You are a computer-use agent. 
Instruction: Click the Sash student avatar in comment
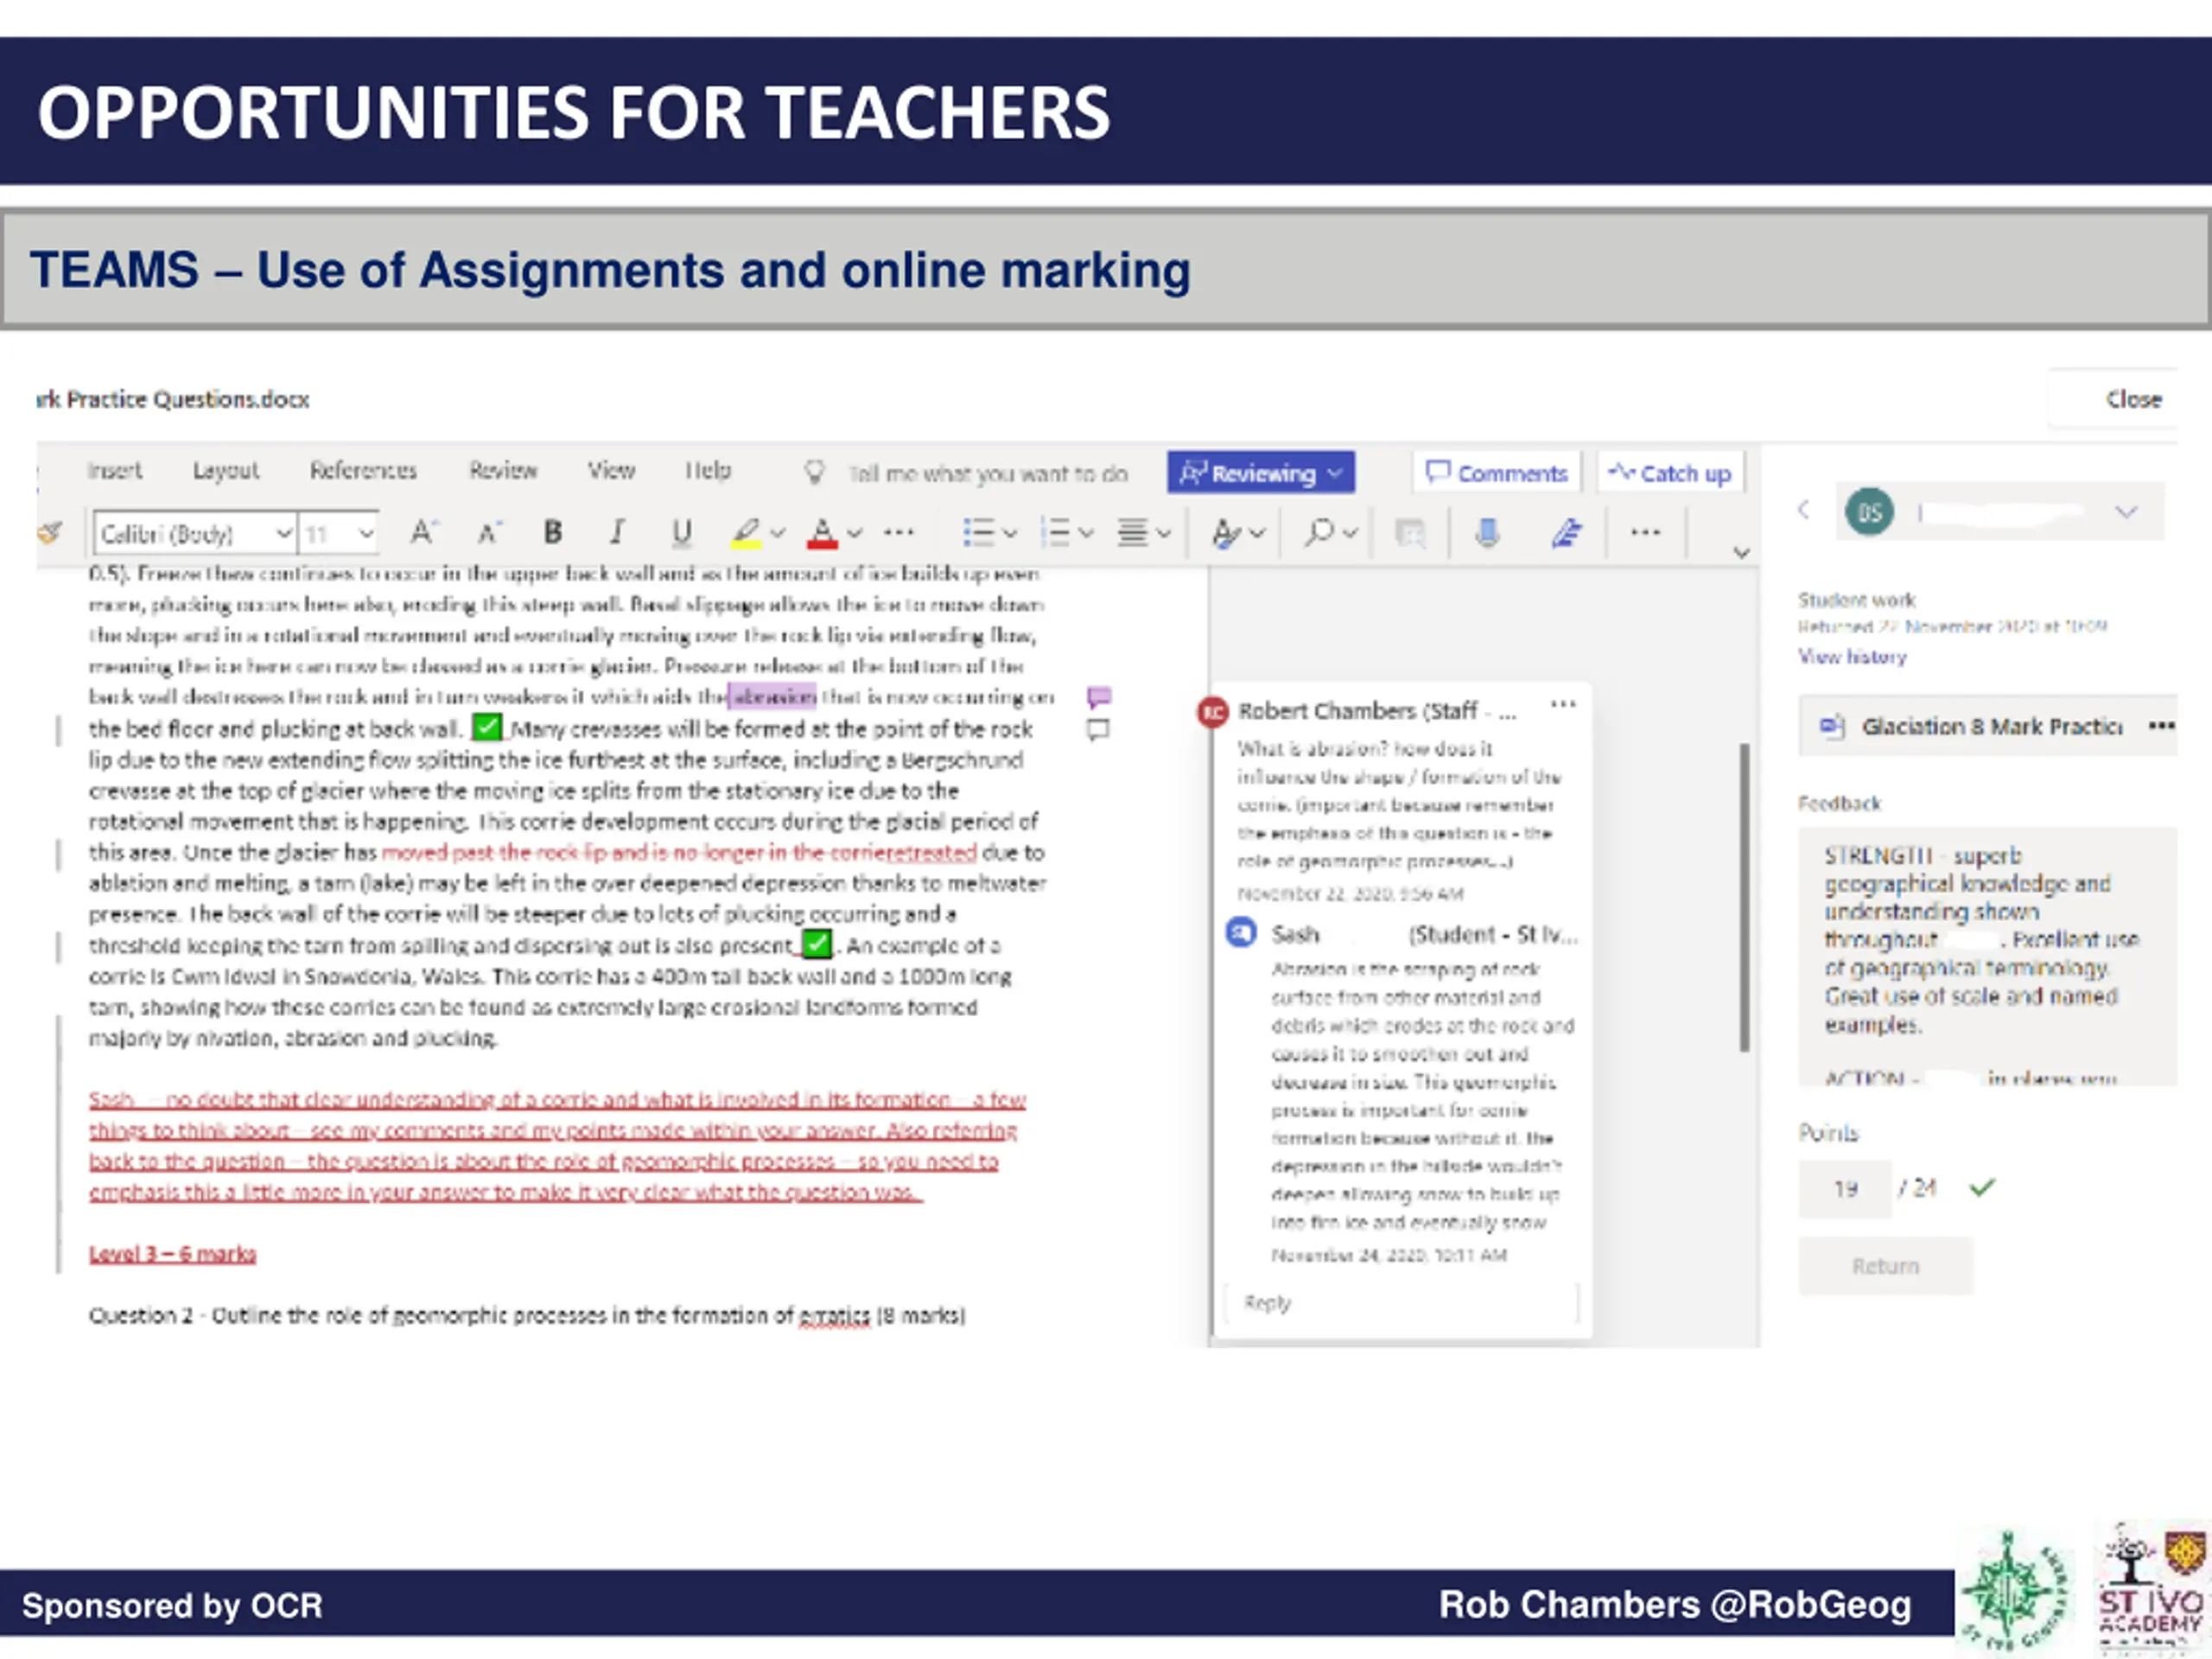pyautogui.click(x=1241, y=933)
